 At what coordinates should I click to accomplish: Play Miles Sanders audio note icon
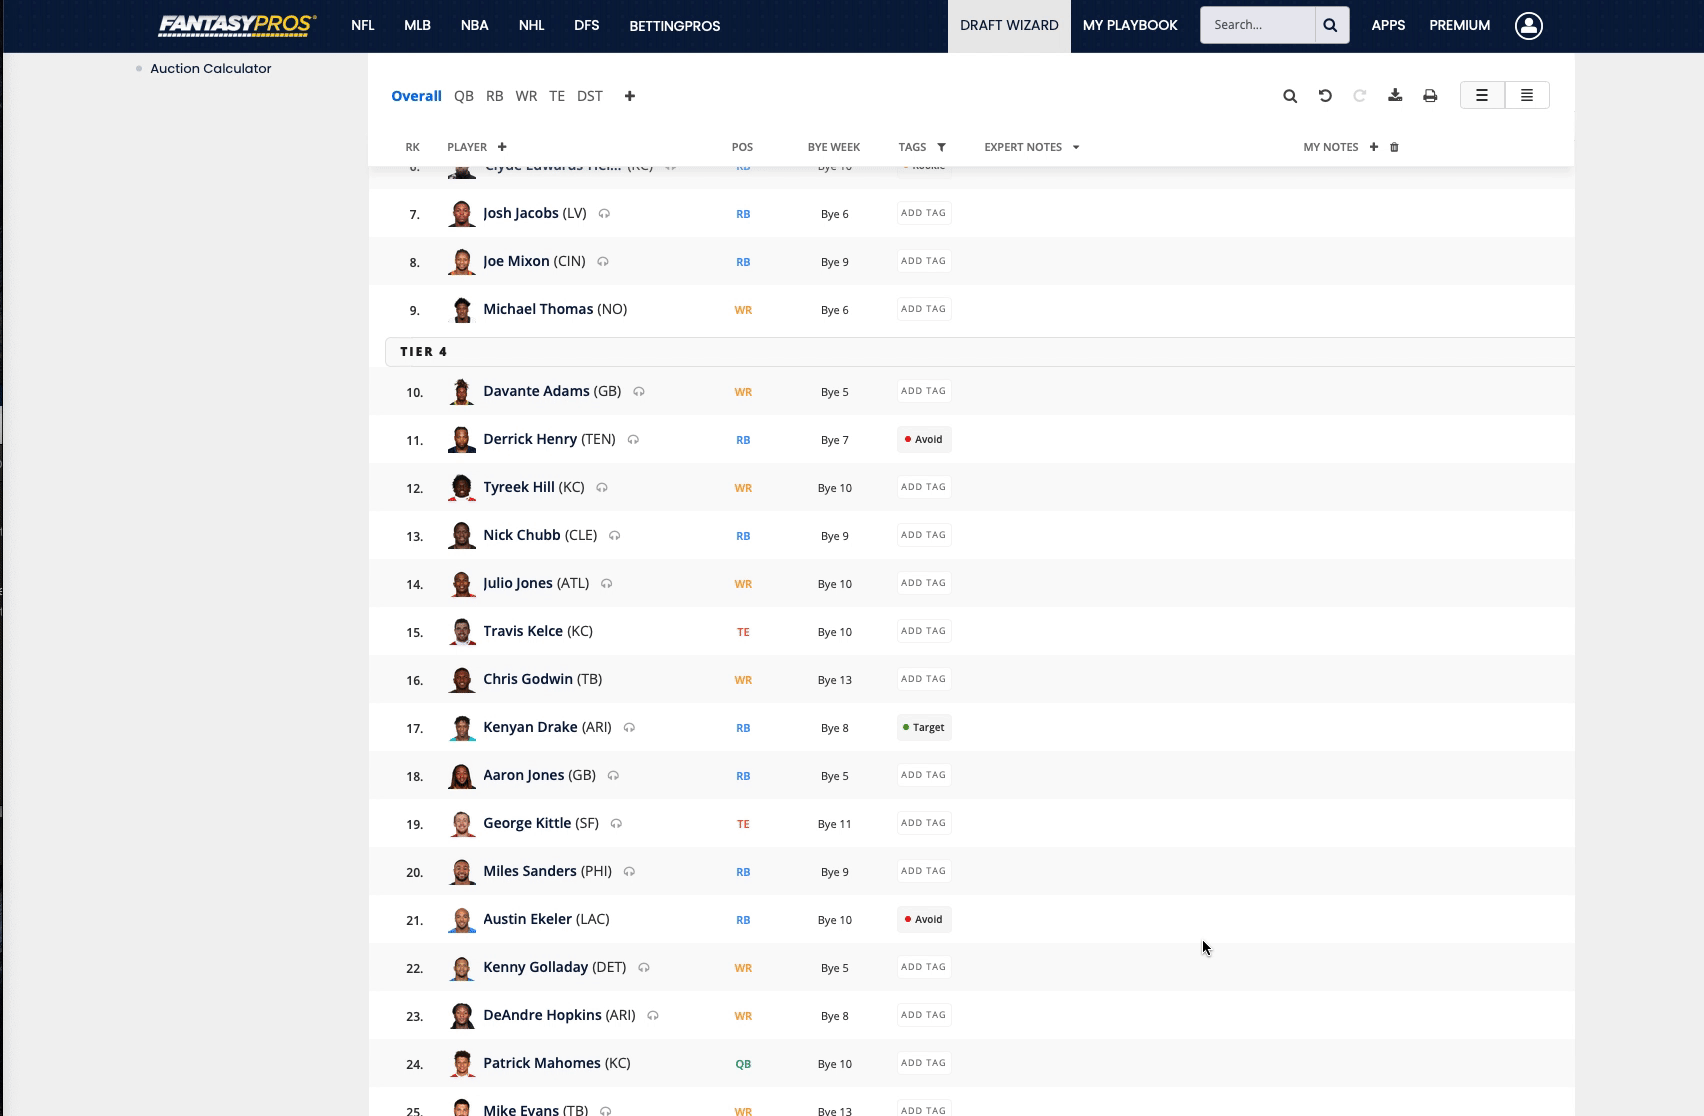click(629, 871)
